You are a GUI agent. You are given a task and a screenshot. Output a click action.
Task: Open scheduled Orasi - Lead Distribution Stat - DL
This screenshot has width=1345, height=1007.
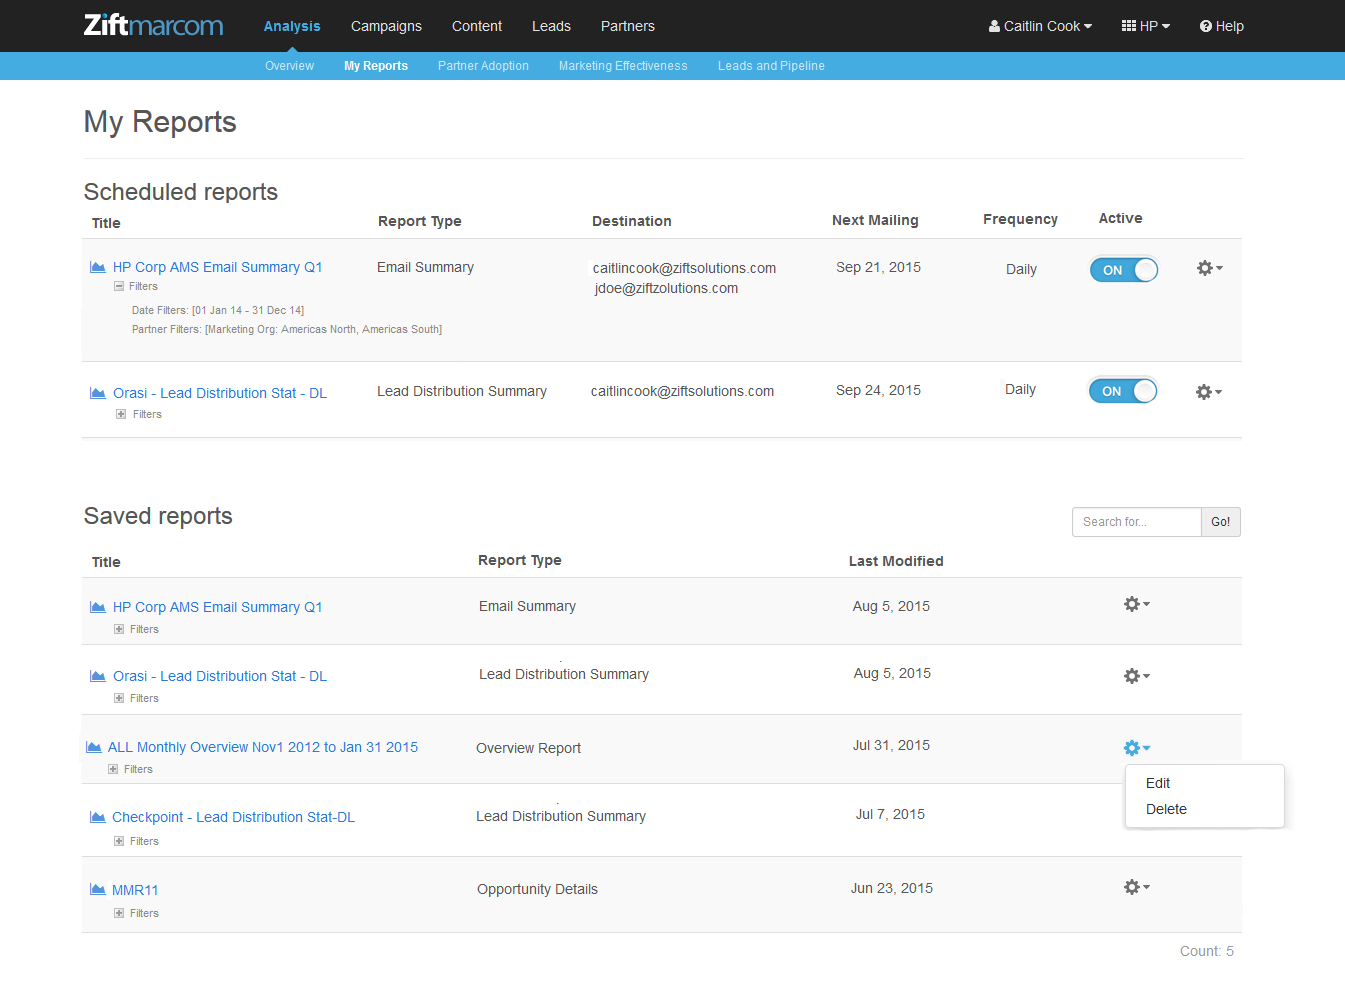click(x=220, y=393)
